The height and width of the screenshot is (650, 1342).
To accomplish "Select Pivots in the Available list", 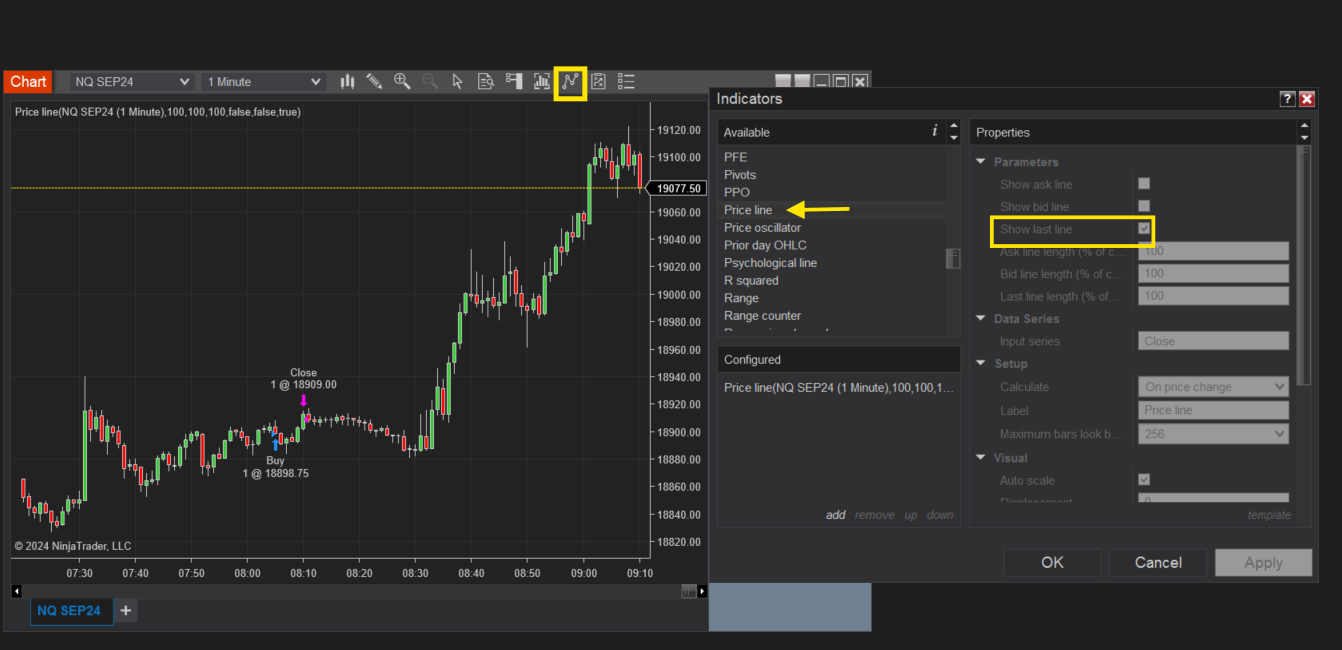I will [x=740, y=175].
